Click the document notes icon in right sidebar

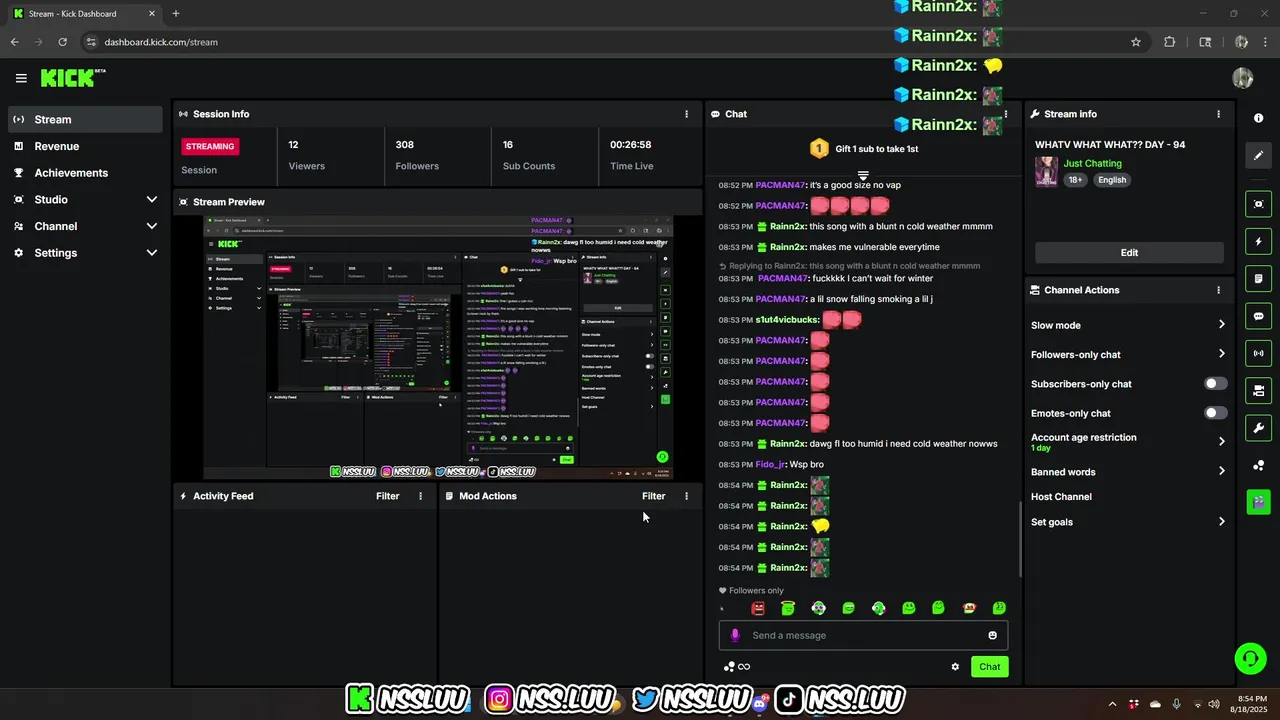1258,278
